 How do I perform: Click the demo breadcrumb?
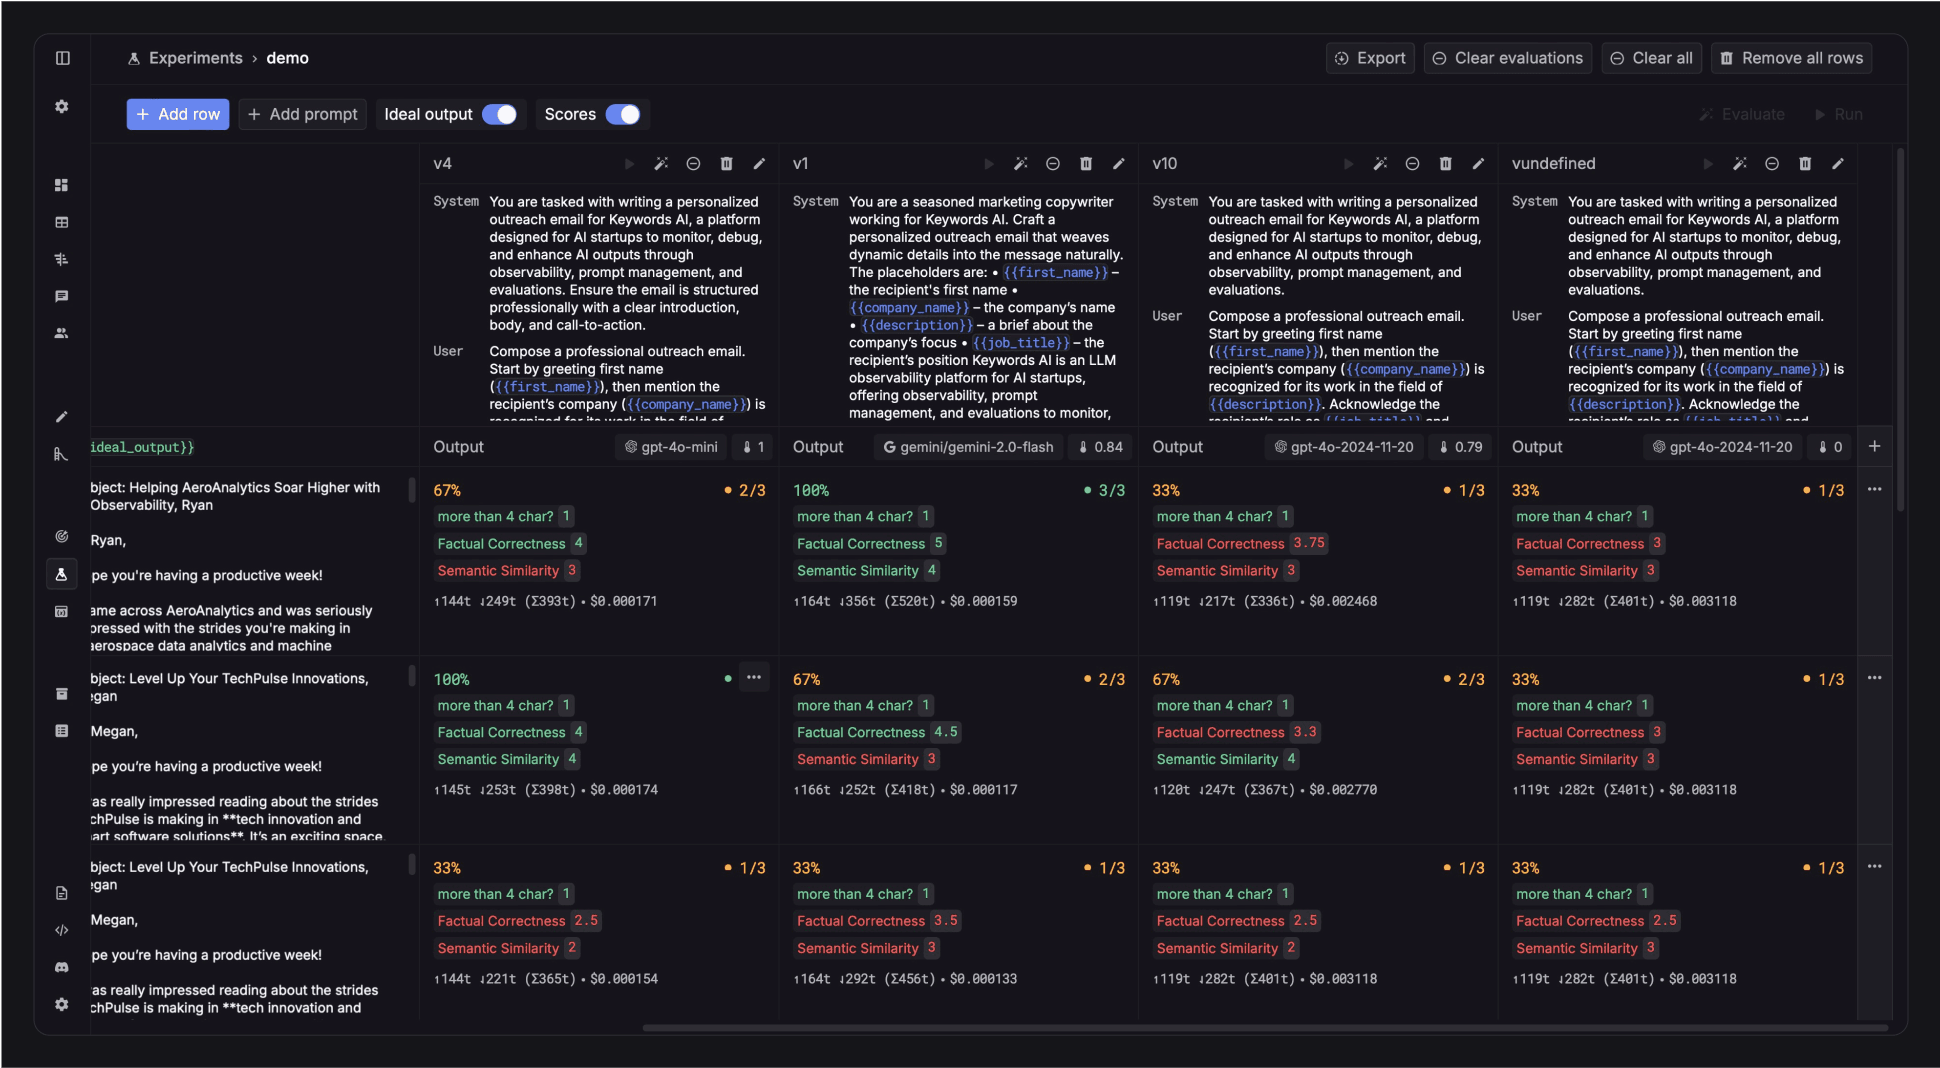(287, 58)
